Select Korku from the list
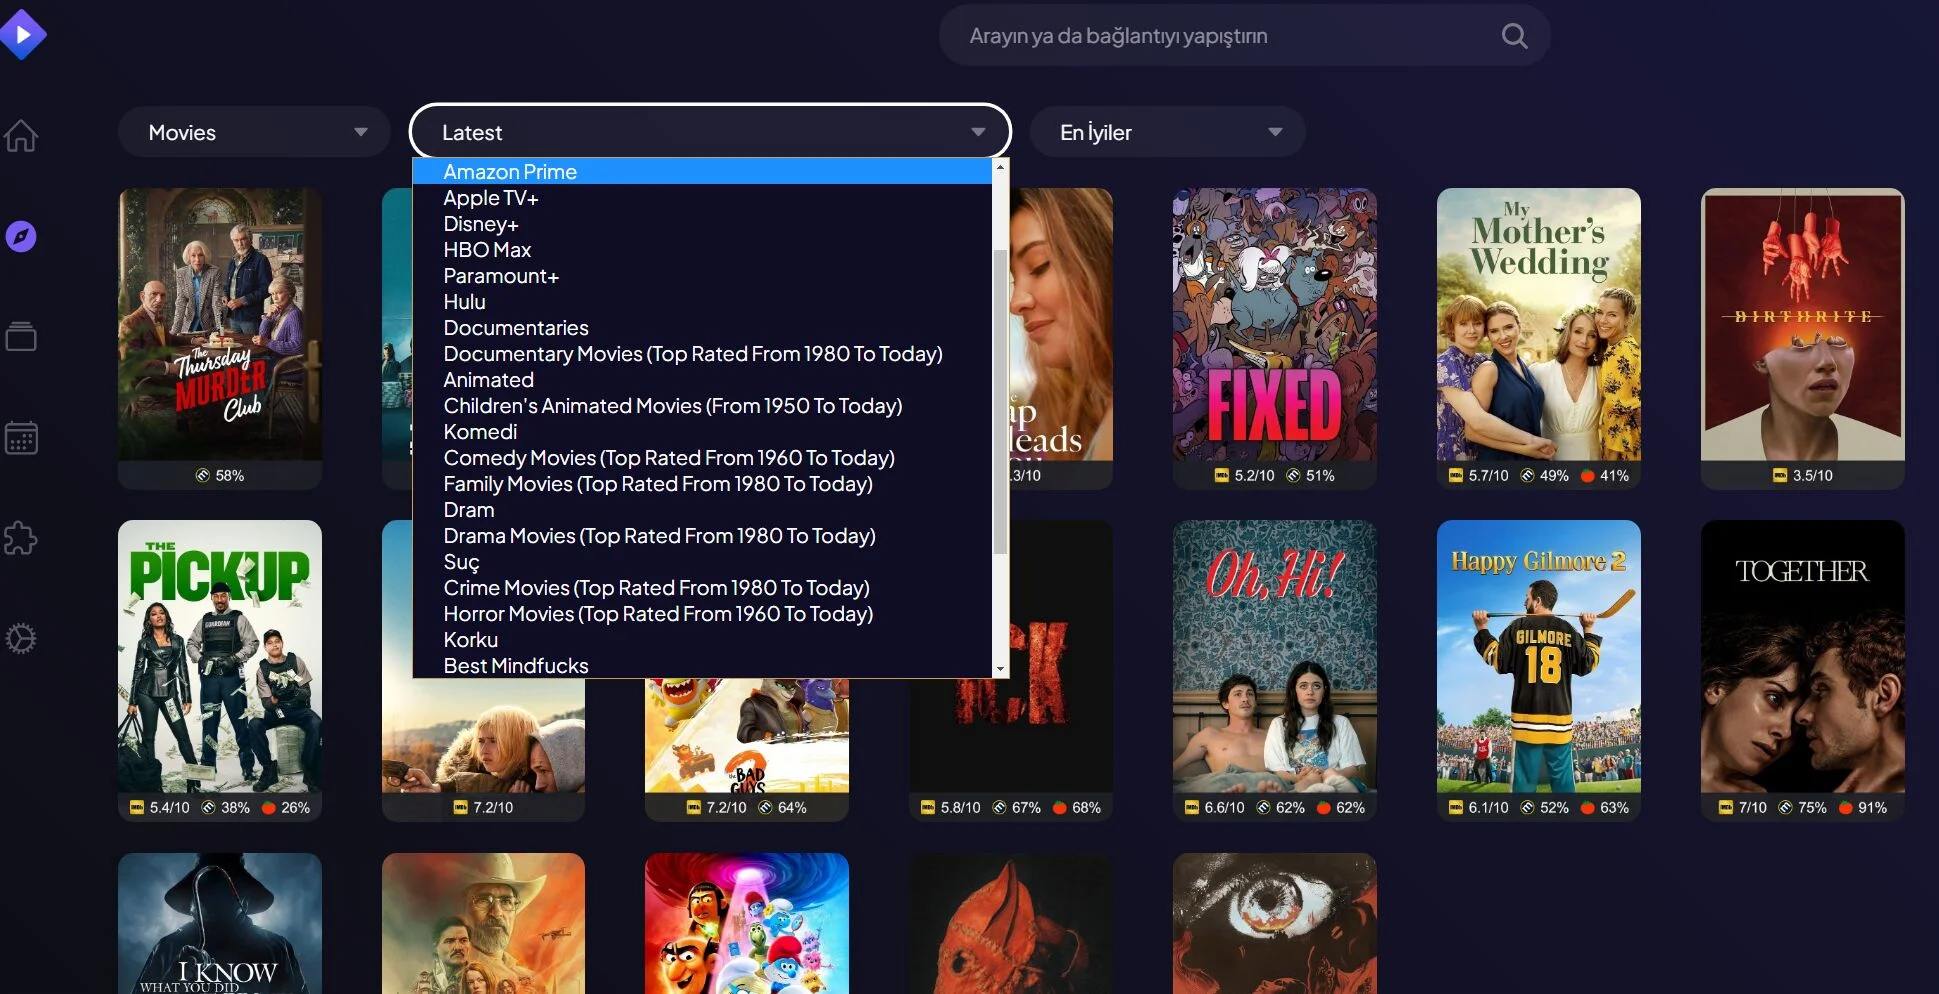Viewport: 1939px width, 994px height. pyautogui.click(x=702, y=640)
